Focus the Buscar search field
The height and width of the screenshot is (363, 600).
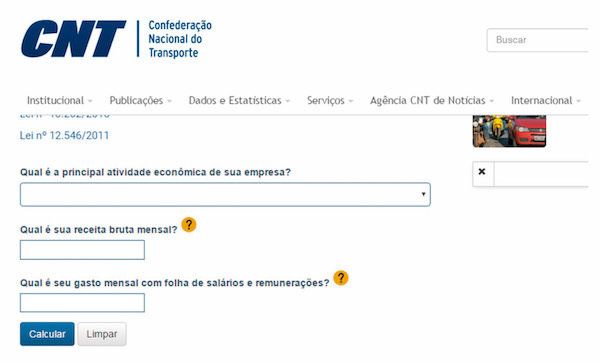(x=537, y=40)
